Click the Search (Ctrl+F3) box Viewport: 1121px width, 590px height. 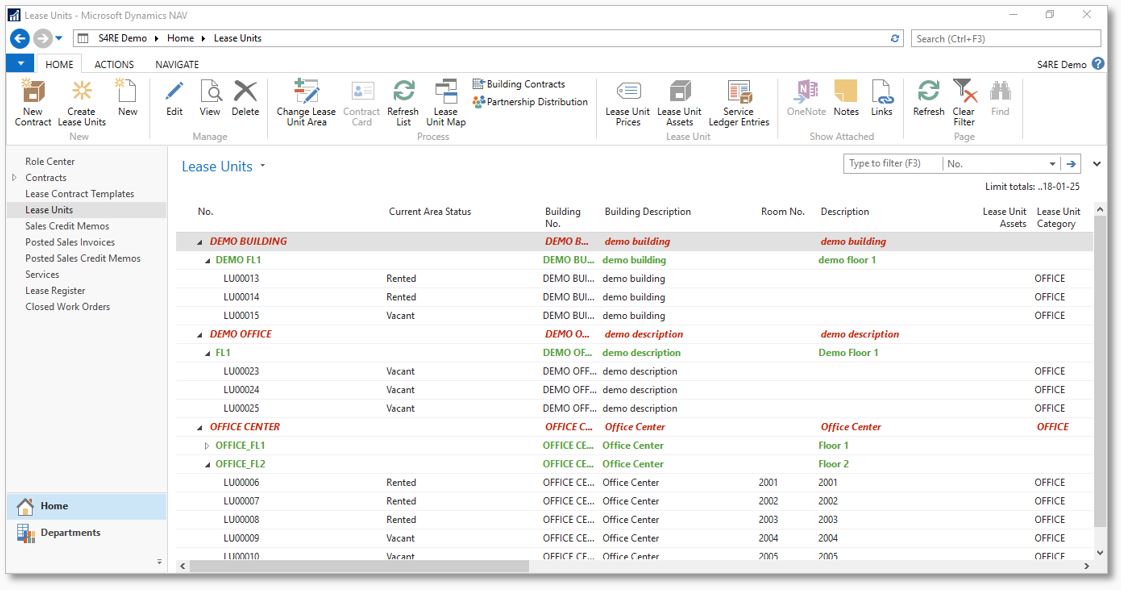[1006, 39]
